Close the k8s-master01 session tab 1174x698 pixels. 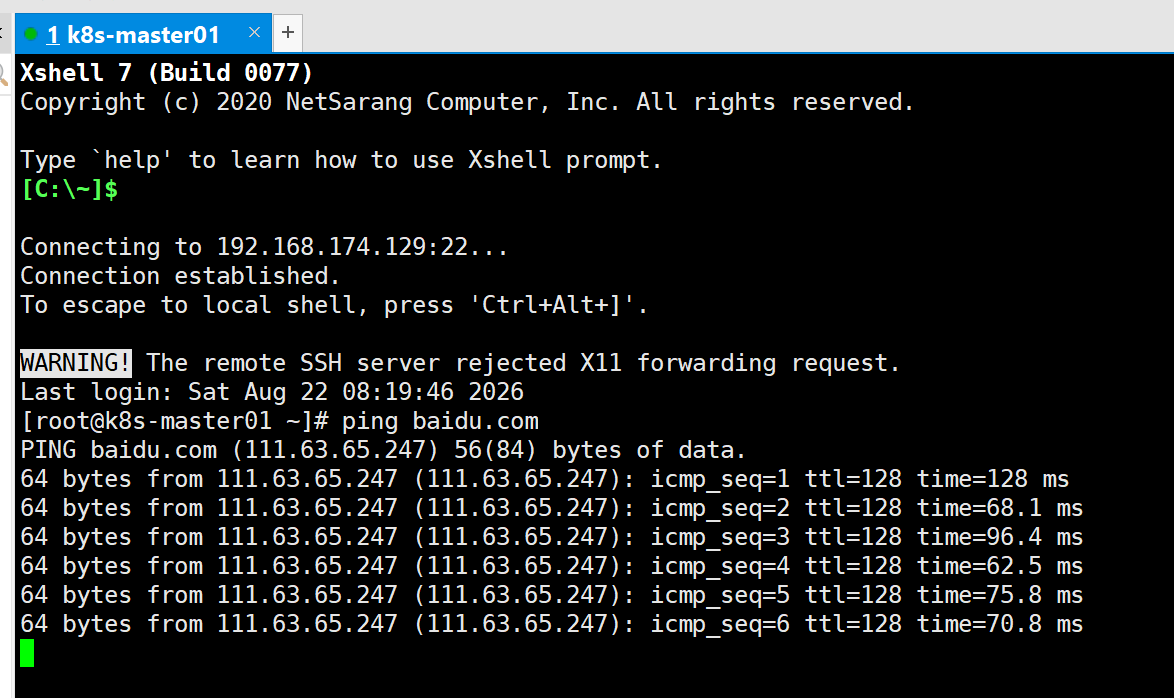(254, 32)
